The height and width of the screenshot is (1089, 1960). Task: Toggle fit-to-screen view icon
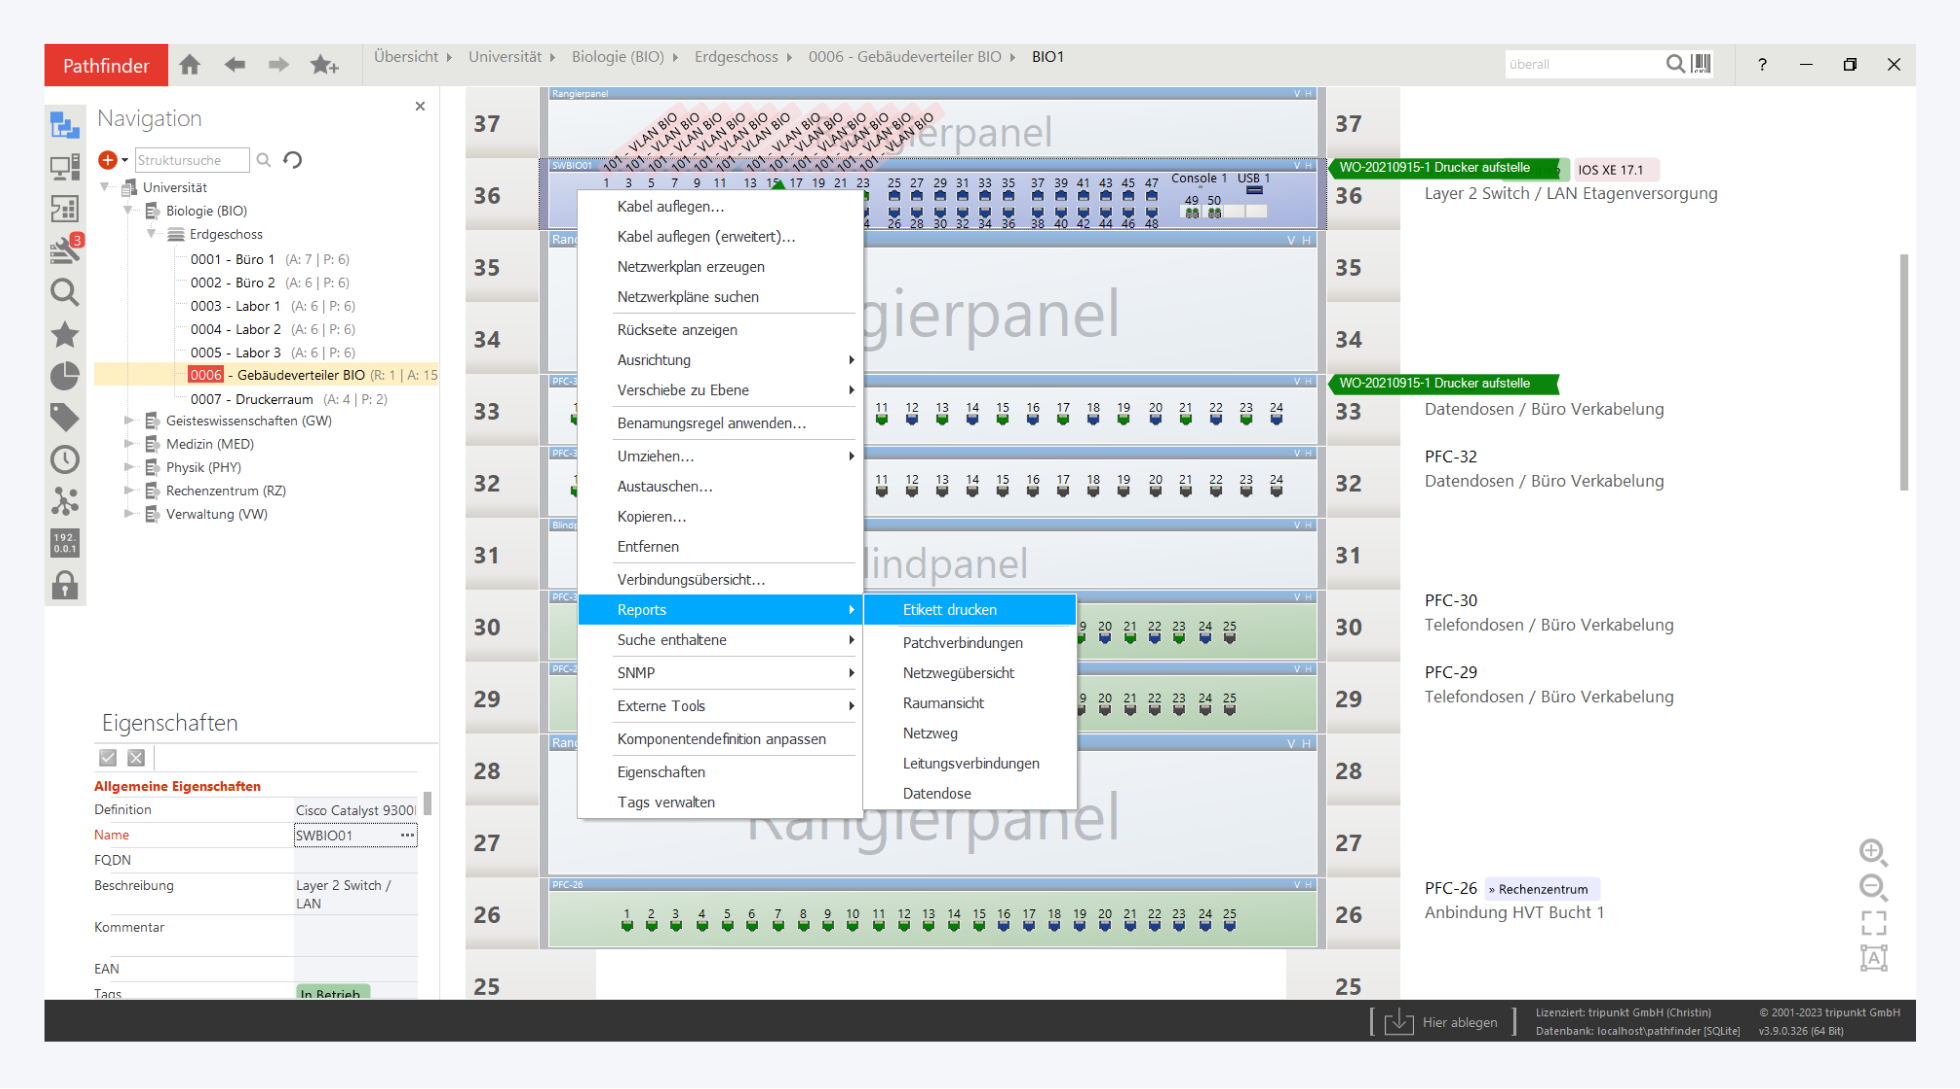coord(1873,922)
